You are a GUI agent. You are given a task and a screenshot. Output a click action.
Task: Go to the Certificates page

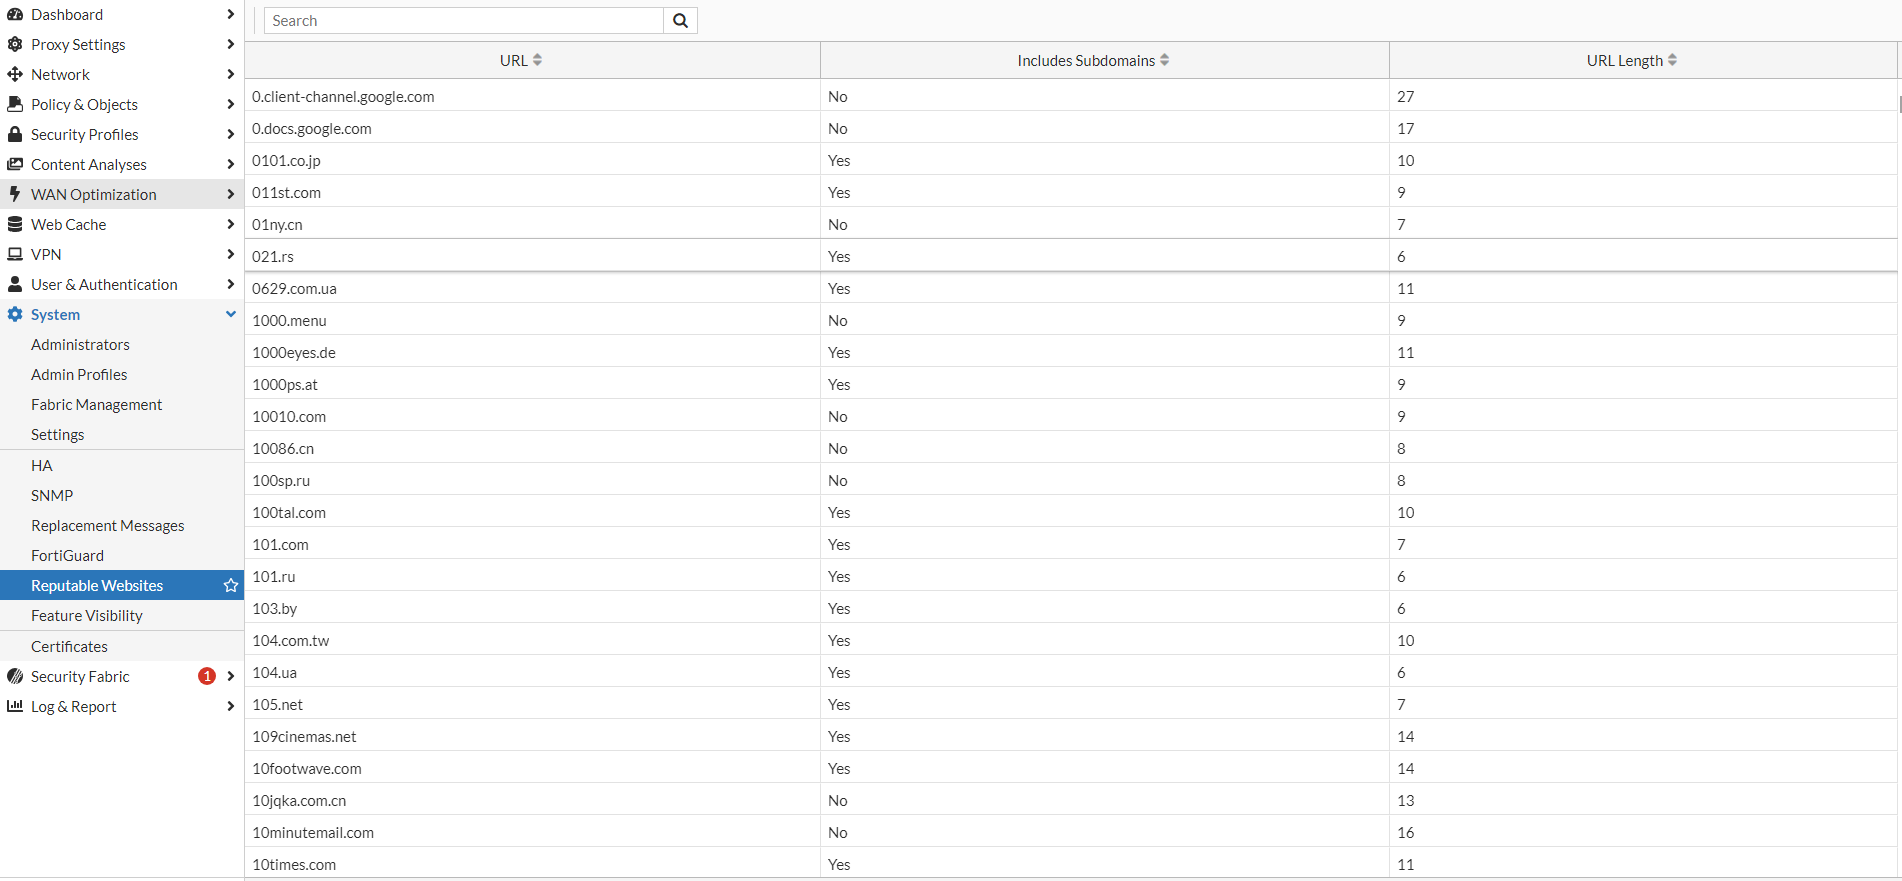[69, 646]
